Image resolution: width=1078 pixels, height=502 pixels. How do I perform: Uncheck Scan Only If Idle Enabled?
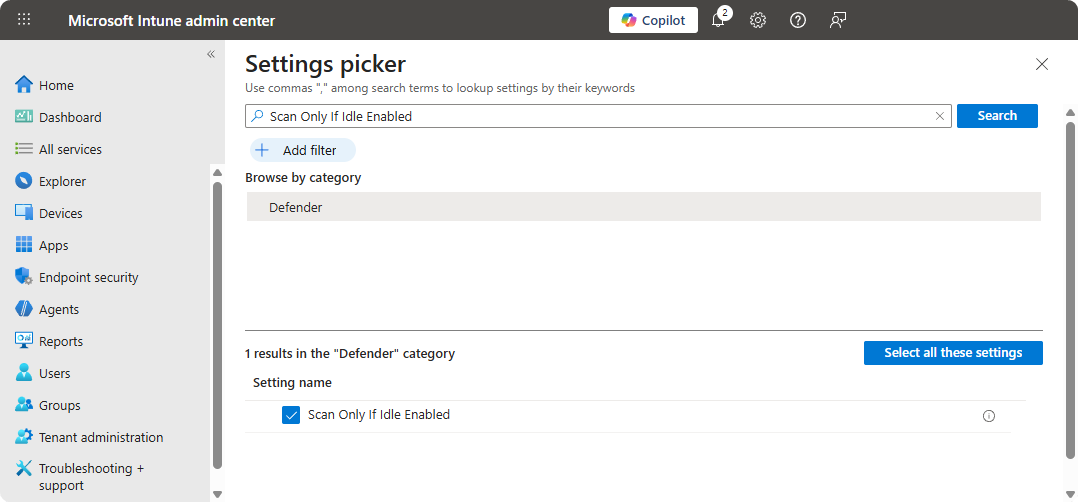tap(291, 415)
